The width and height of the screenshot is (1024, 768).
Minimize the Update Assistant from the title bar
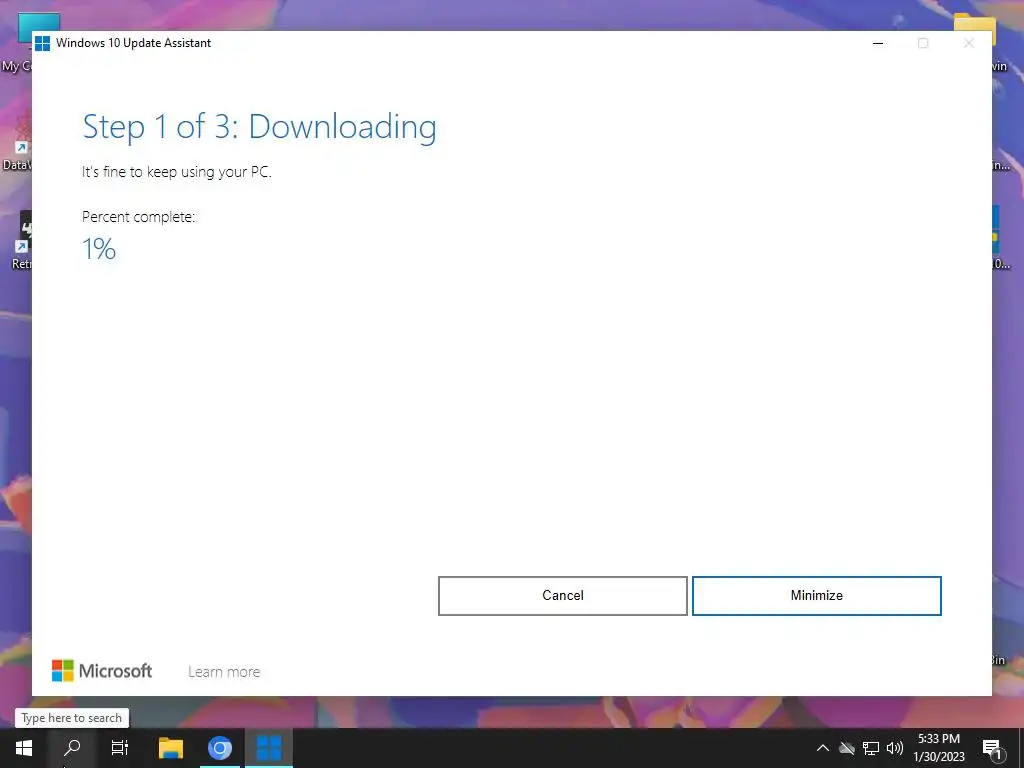(878, 43)
